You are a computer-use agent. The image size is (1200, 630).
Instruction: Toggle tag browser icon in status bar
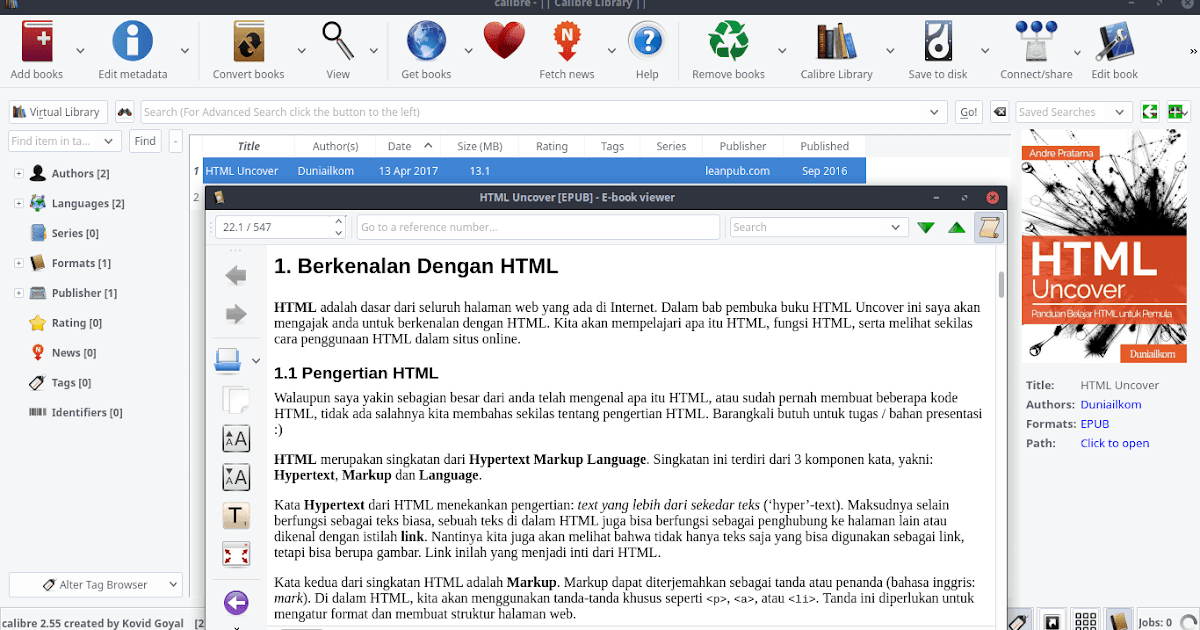coord(1018,622)
